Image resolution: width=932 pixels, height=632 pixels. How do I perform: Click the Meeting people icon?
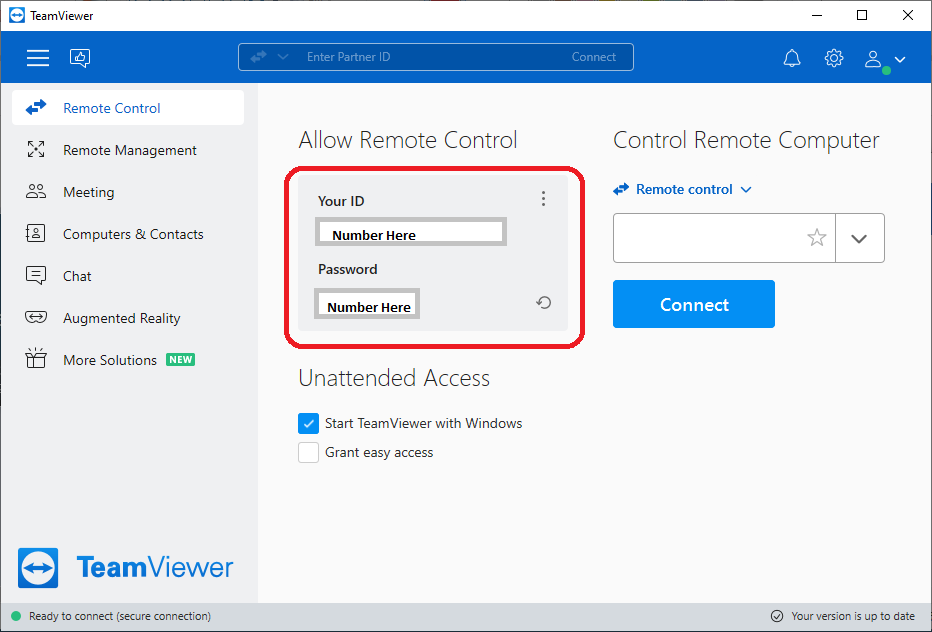click(36, 191)
